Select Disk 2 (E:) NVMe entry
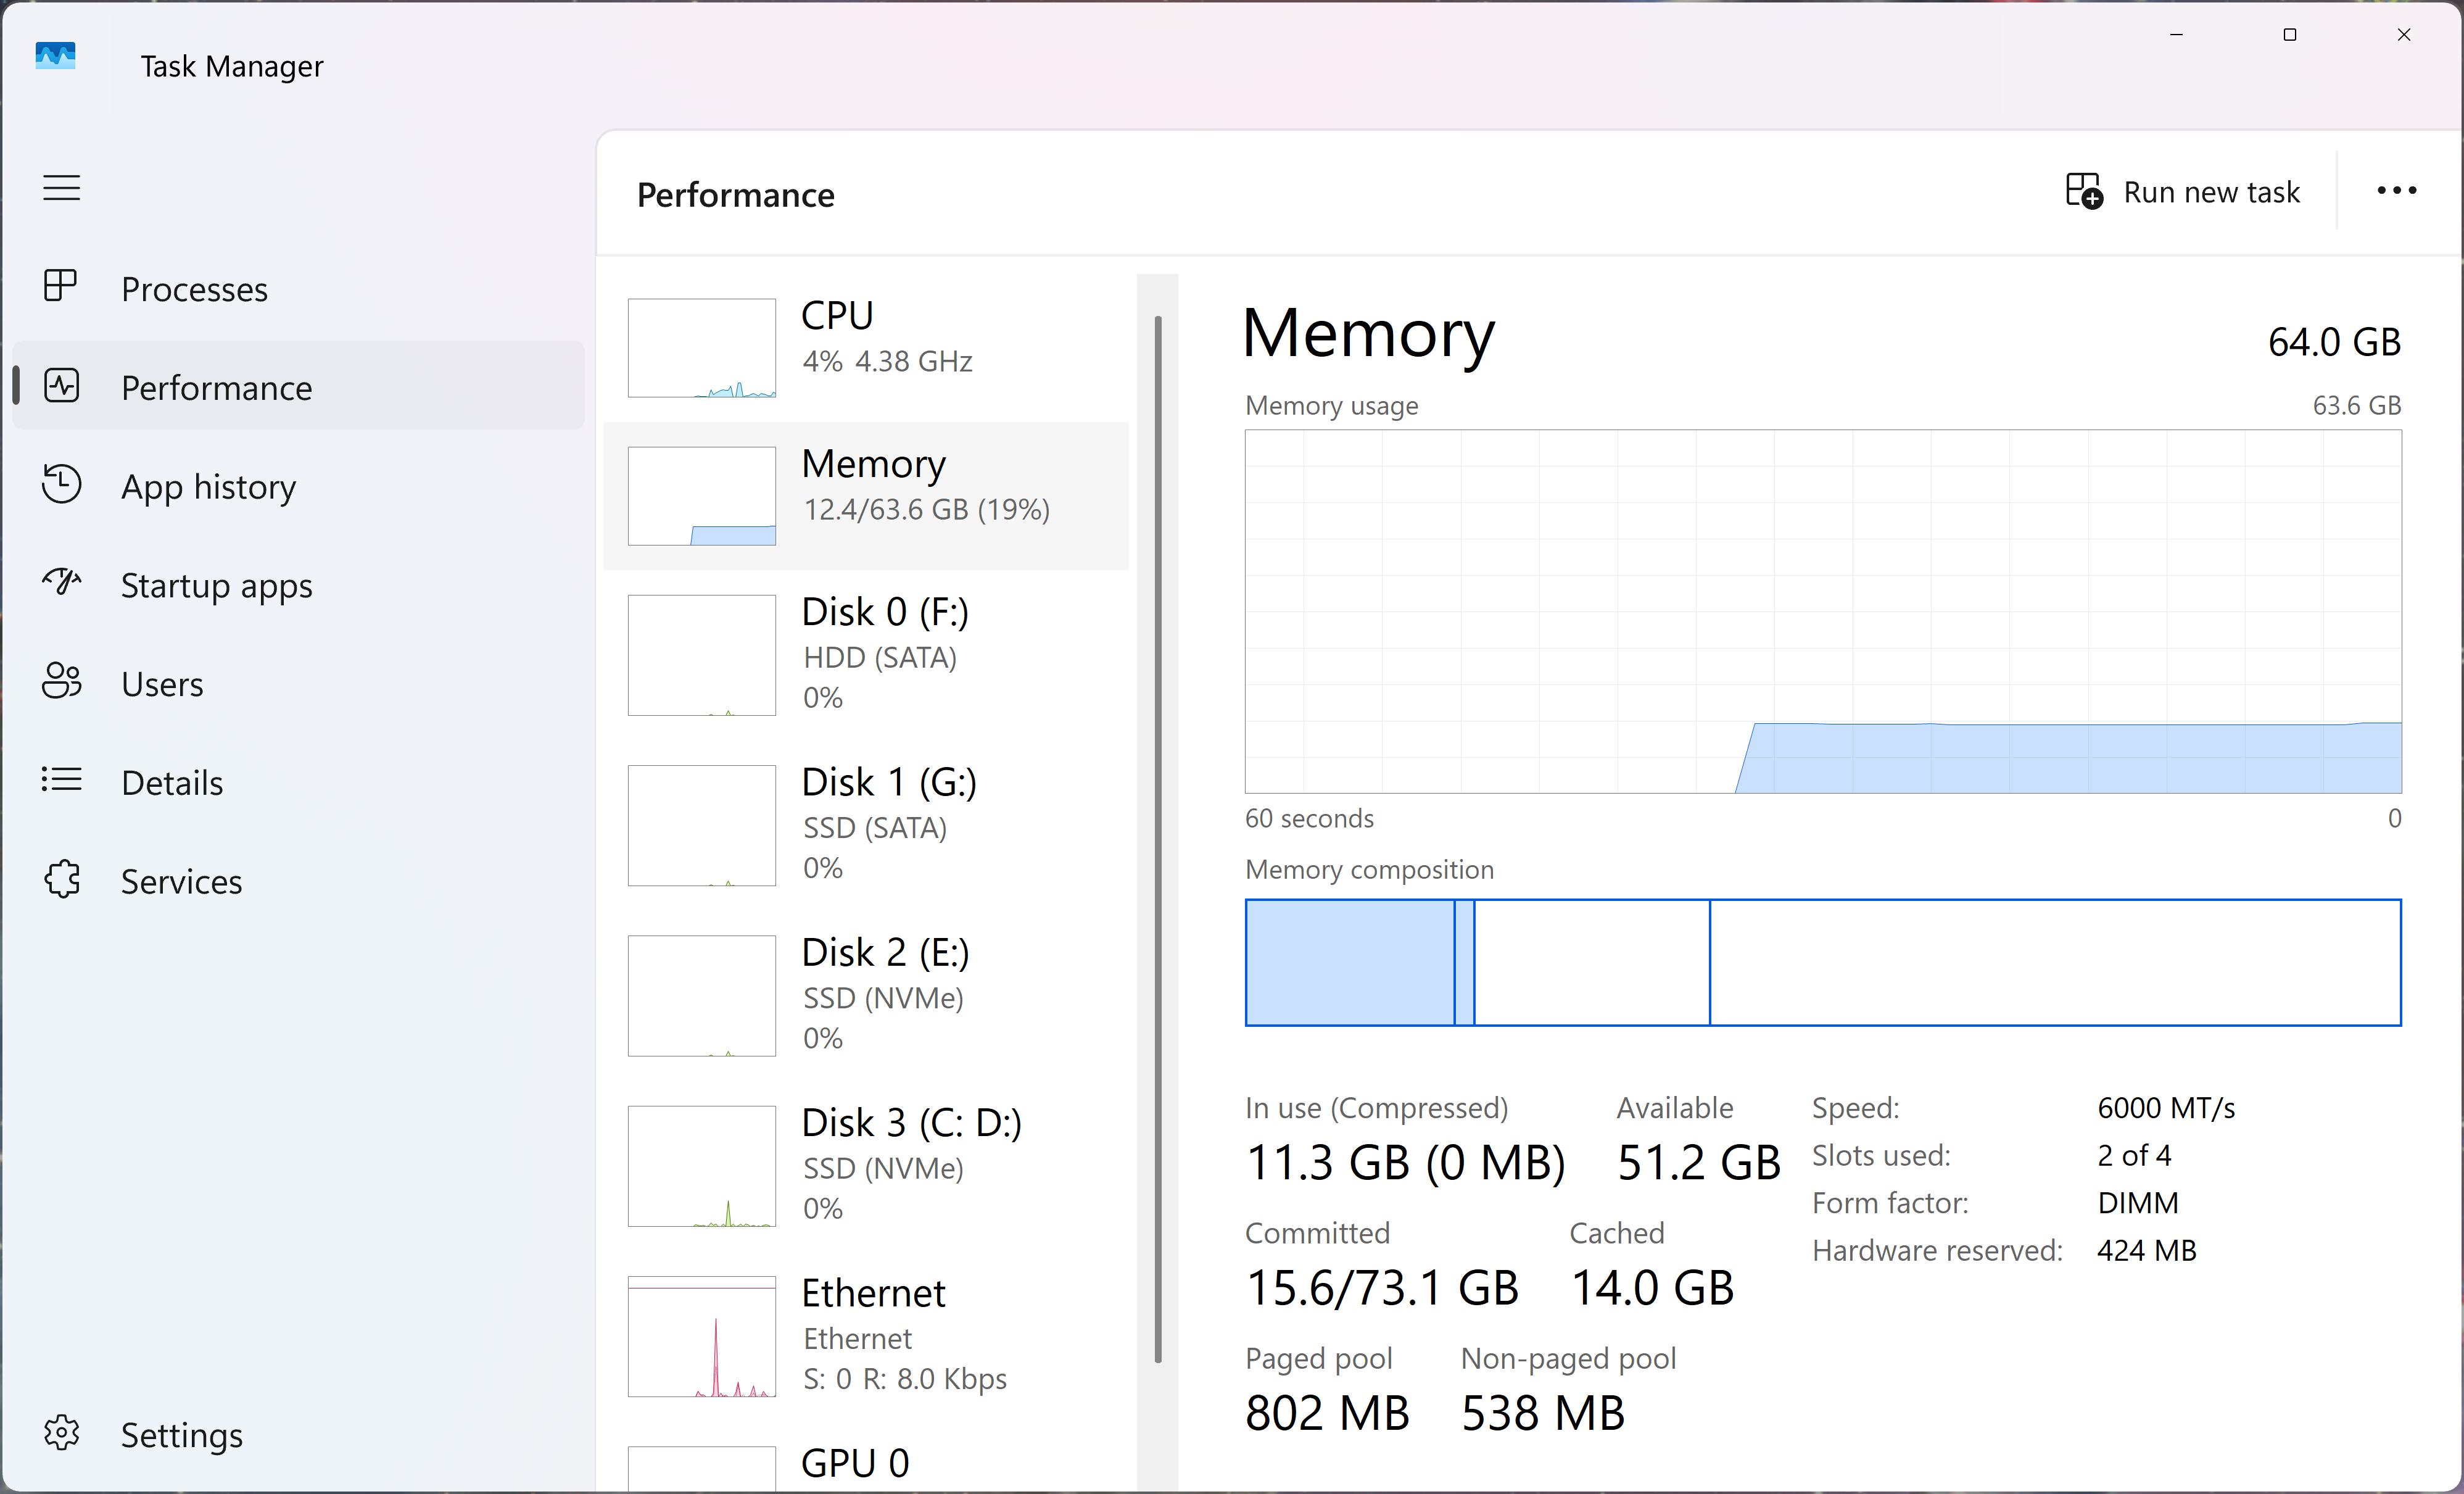Viewport: 2464px width, 1494px height. click(x=866, y=994)
